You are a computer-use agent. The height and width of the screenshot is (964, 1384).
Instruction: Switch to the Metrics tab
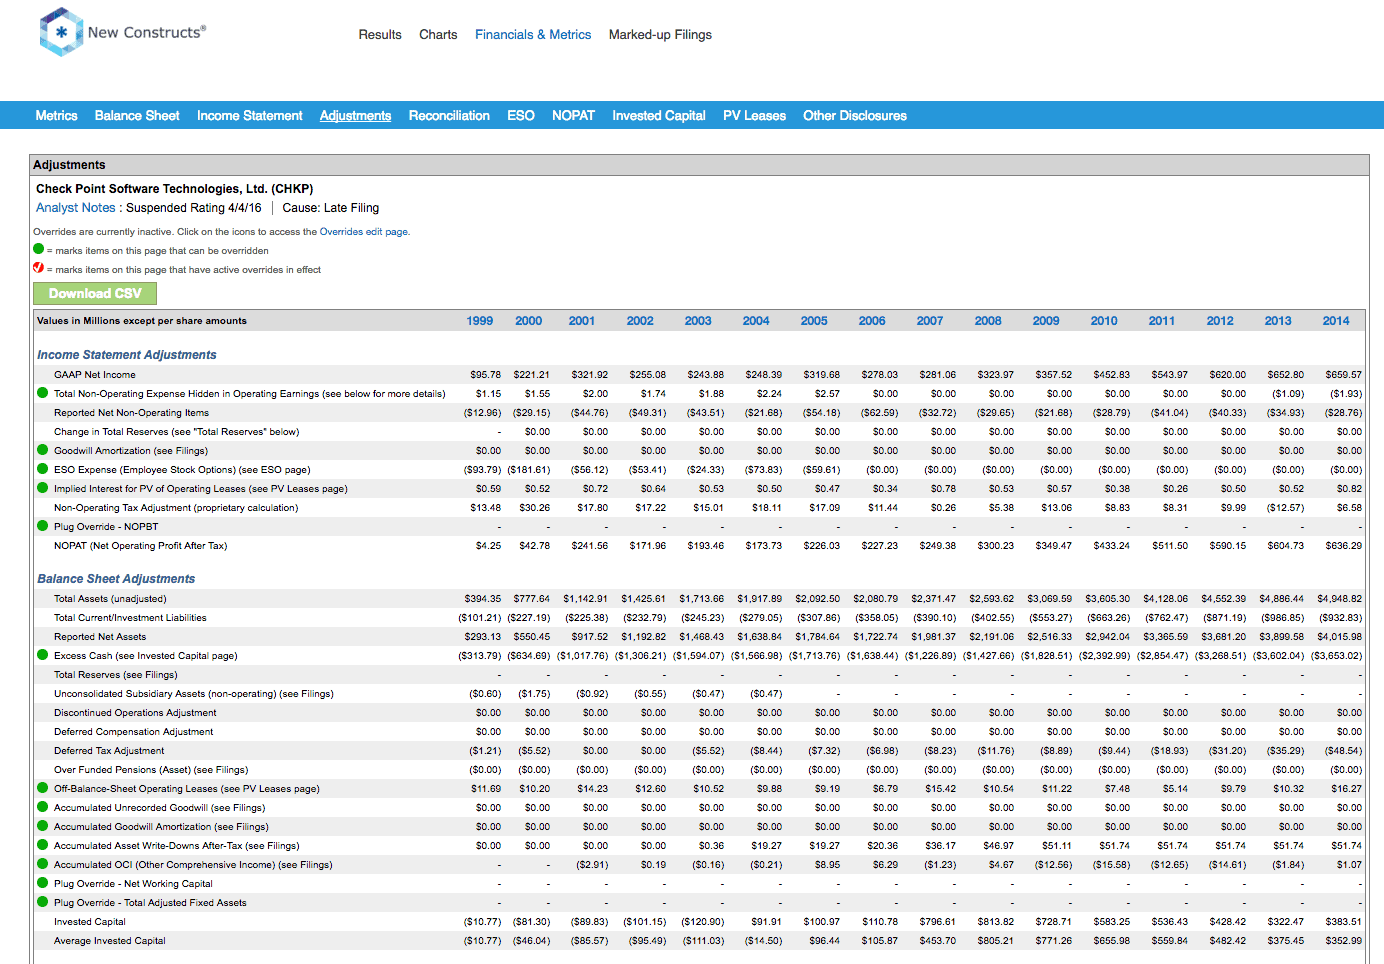point(56,116)
